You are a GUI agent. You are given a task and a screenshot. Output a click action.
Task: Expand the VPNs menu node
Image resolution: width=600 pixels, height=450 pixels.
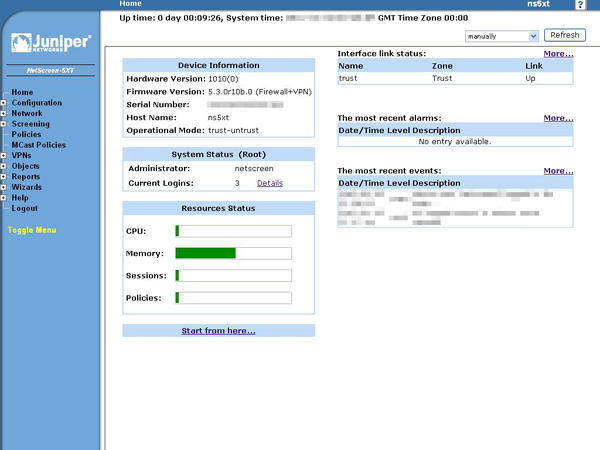(x=3, y=156)
